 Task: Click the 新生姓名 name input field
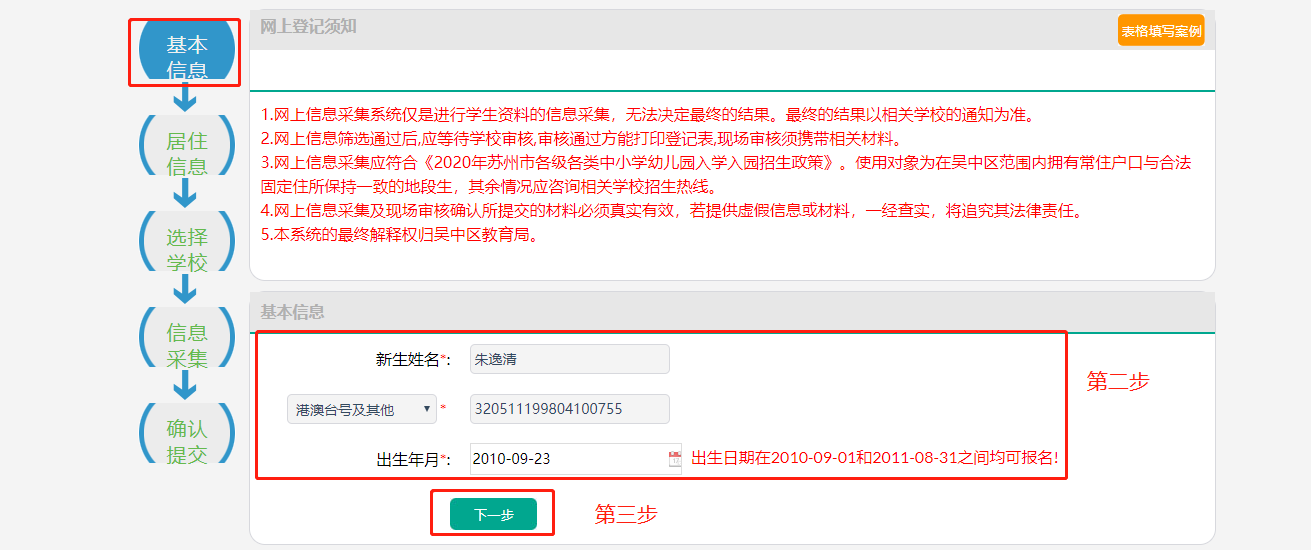tap(569, 359)
